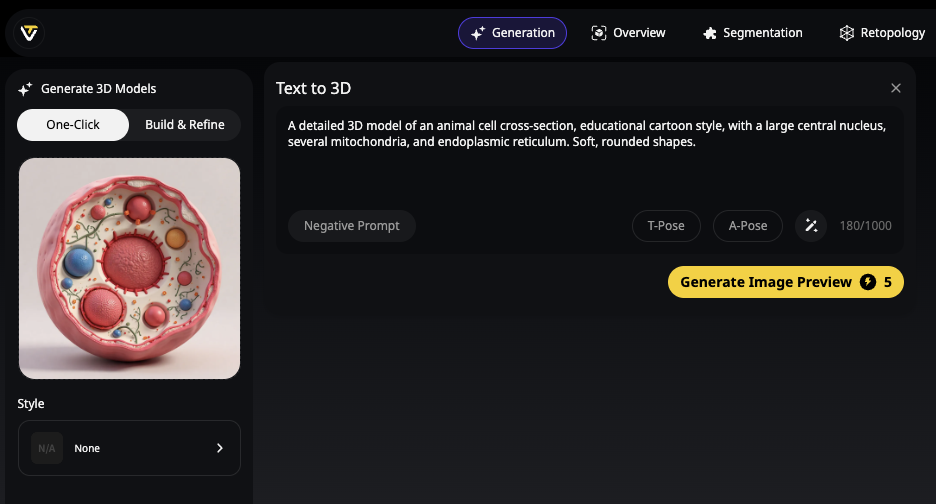This screenshot has height=504, width=936.
Task: Click the lightning credit icon on Generate button
Action: click(x=867, y=282)
